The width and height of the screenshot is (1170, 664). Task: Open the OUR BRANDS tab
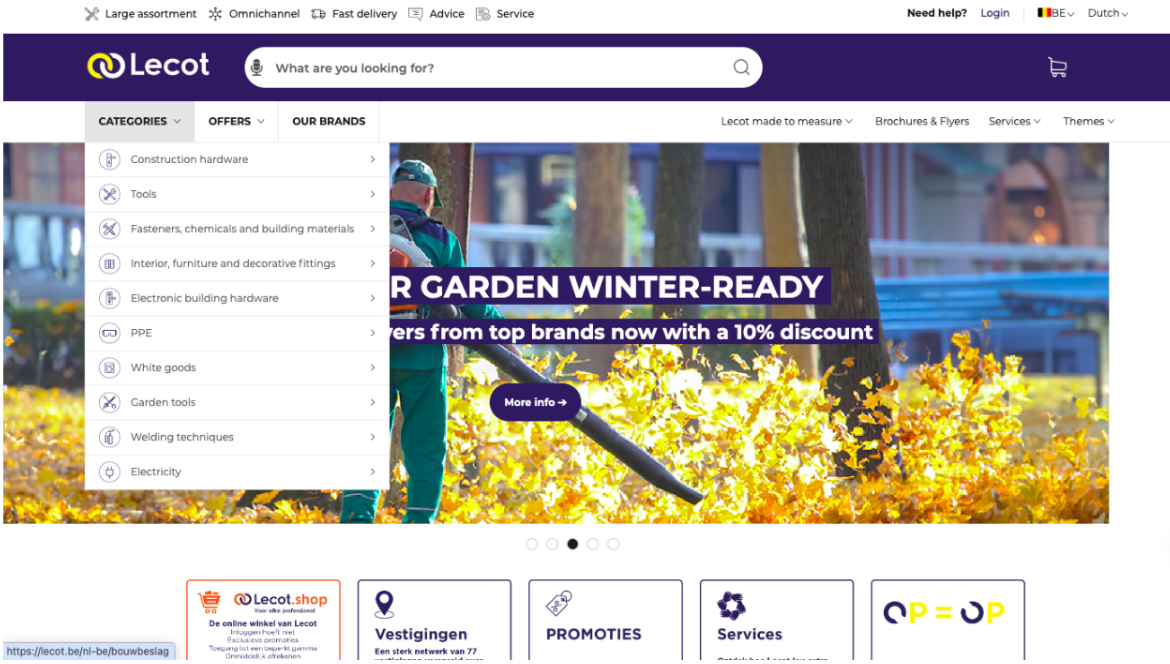[x=329, y=121]
